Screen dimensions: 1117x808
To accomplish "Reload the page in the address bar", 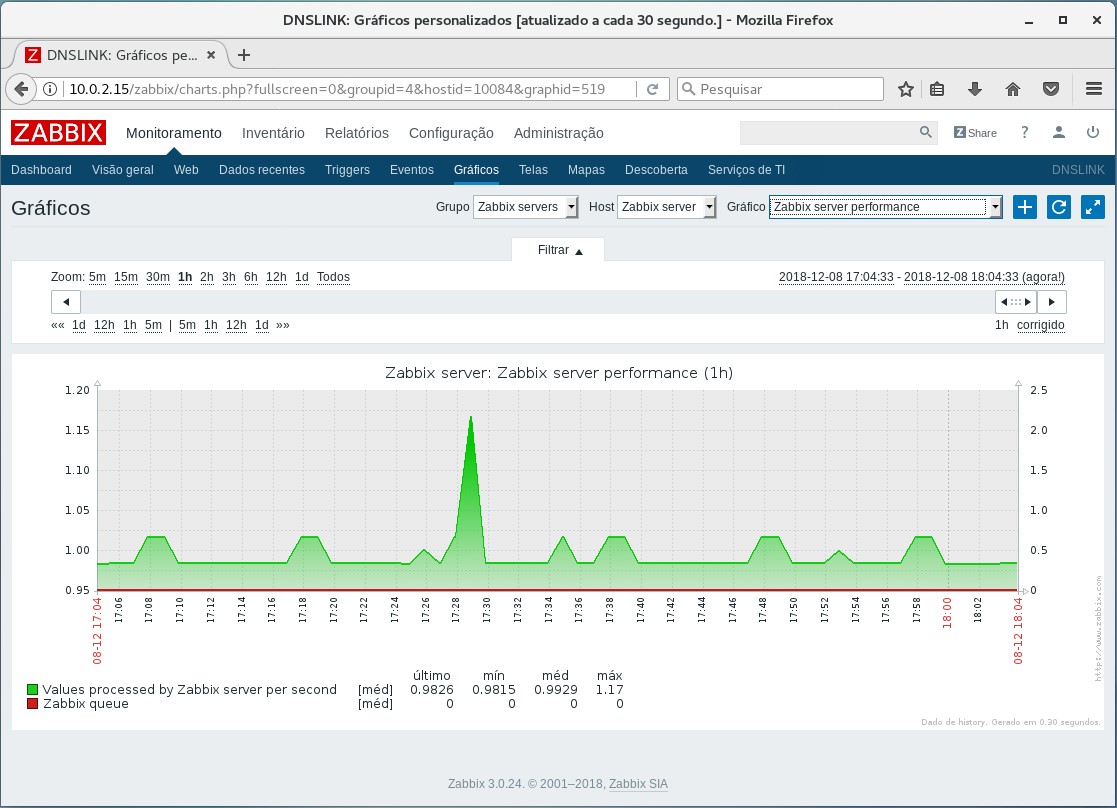I will coord(653,89).
